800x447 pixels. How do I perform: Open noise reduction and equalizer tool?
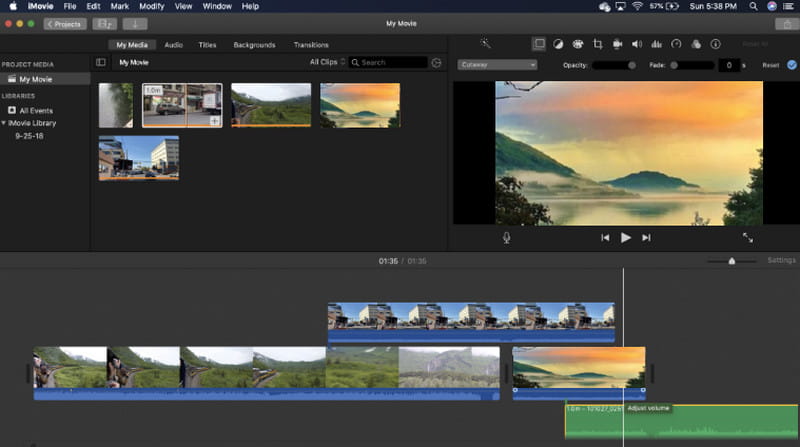pyautogui.click(x=657, y=44)
